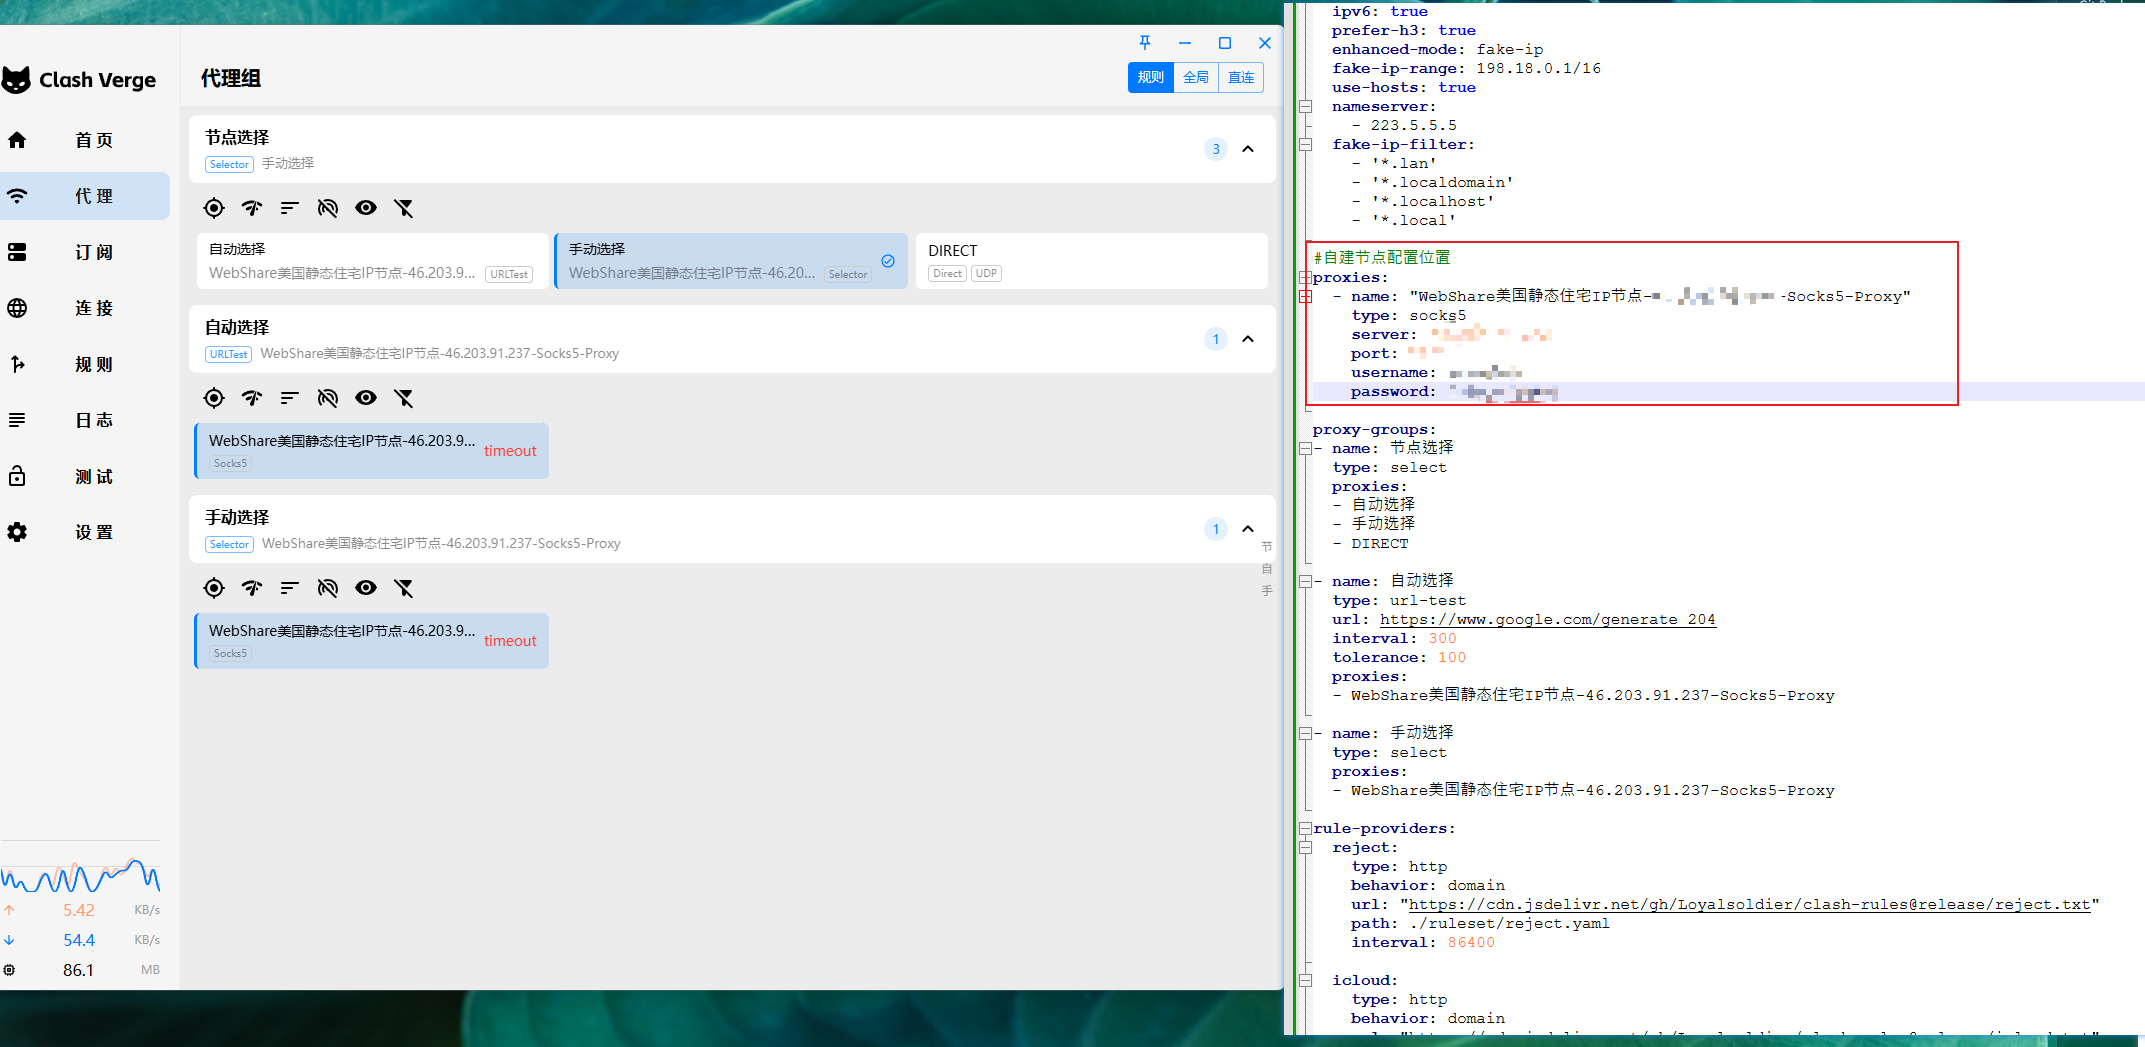Viewport: 2145px width, 1047px height.
Task: Retest the timeout node in 自动选择 group
Action: pos(510,451)
